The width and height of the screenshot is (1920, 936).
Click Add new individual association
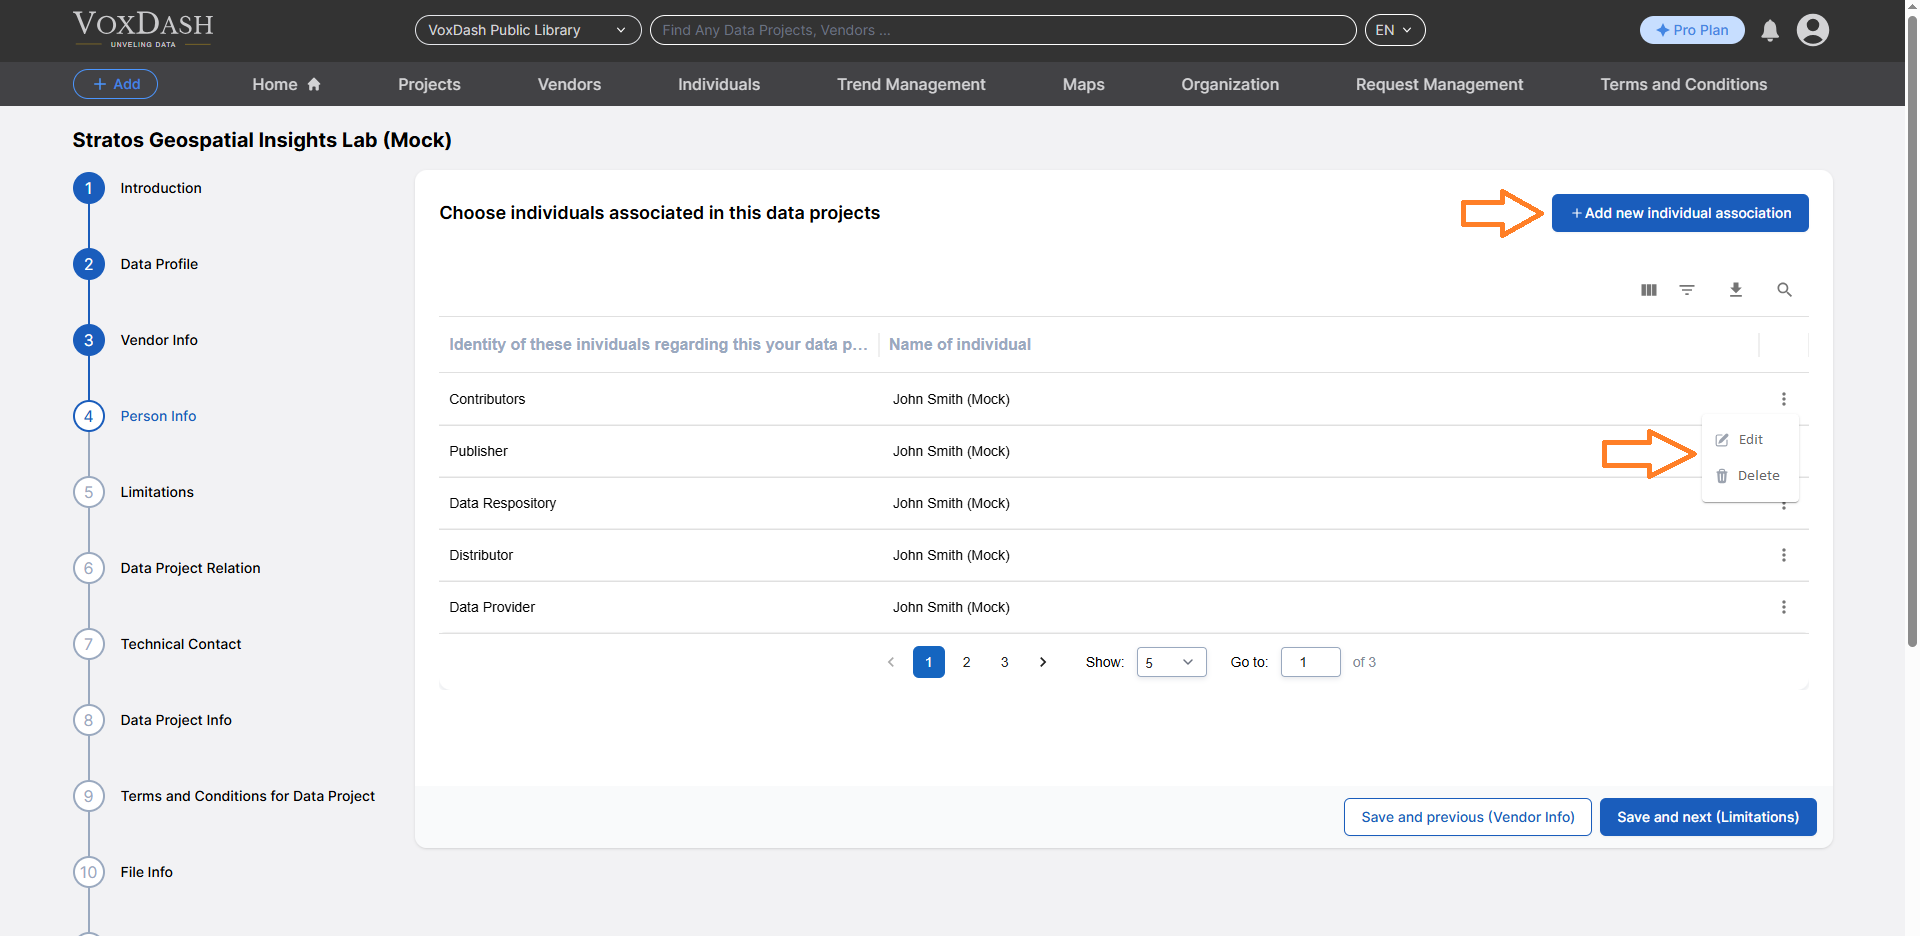pyautogui.click(x=1679, y=212)
